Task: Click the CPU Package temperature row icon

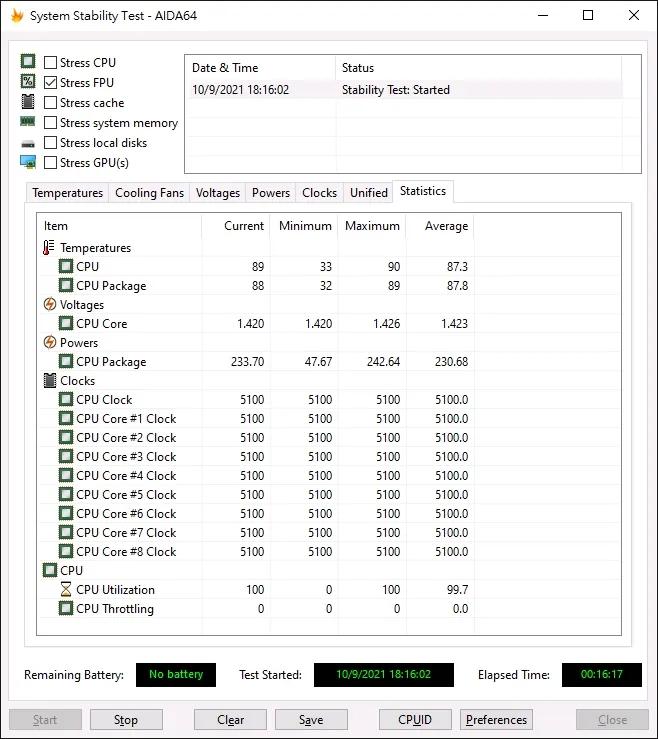Action: [66, 285]
